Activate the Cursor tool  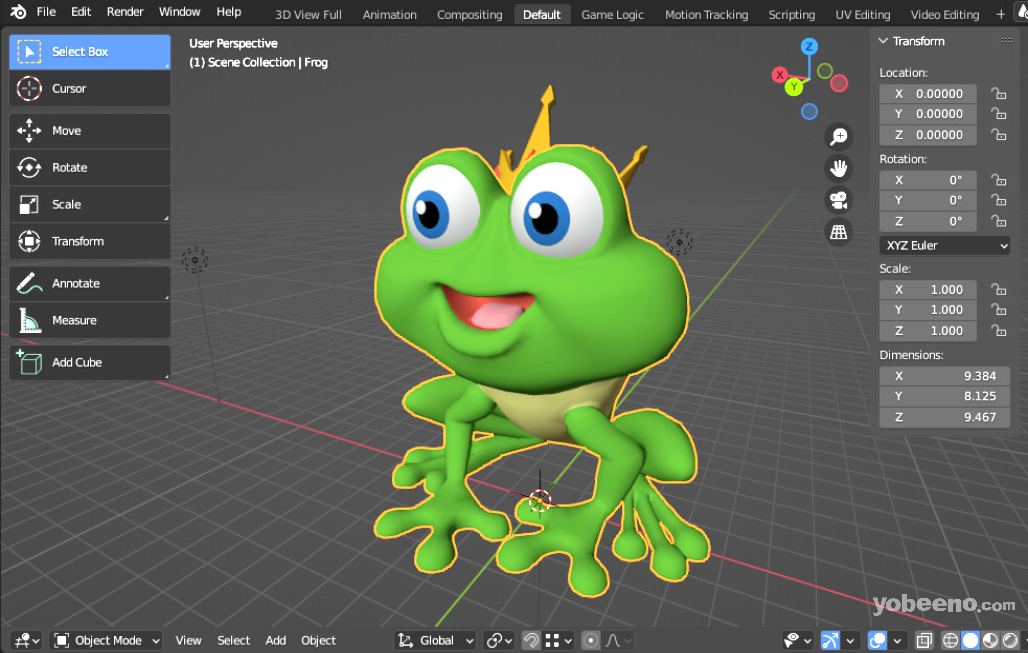coord(90,89)
